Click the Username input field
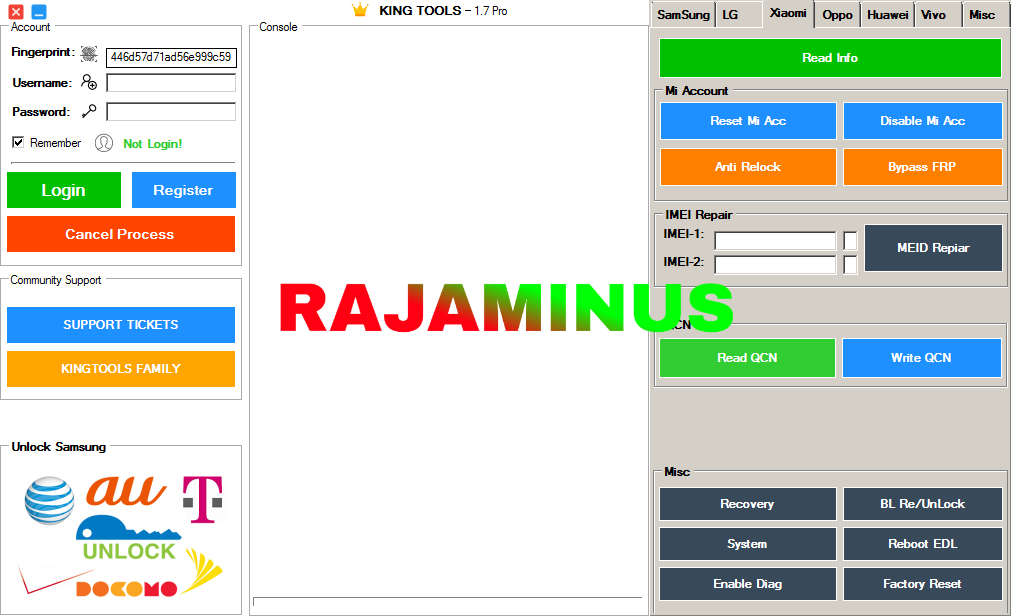The height and width of the screenshot is (616, 1011). (171, 83)
